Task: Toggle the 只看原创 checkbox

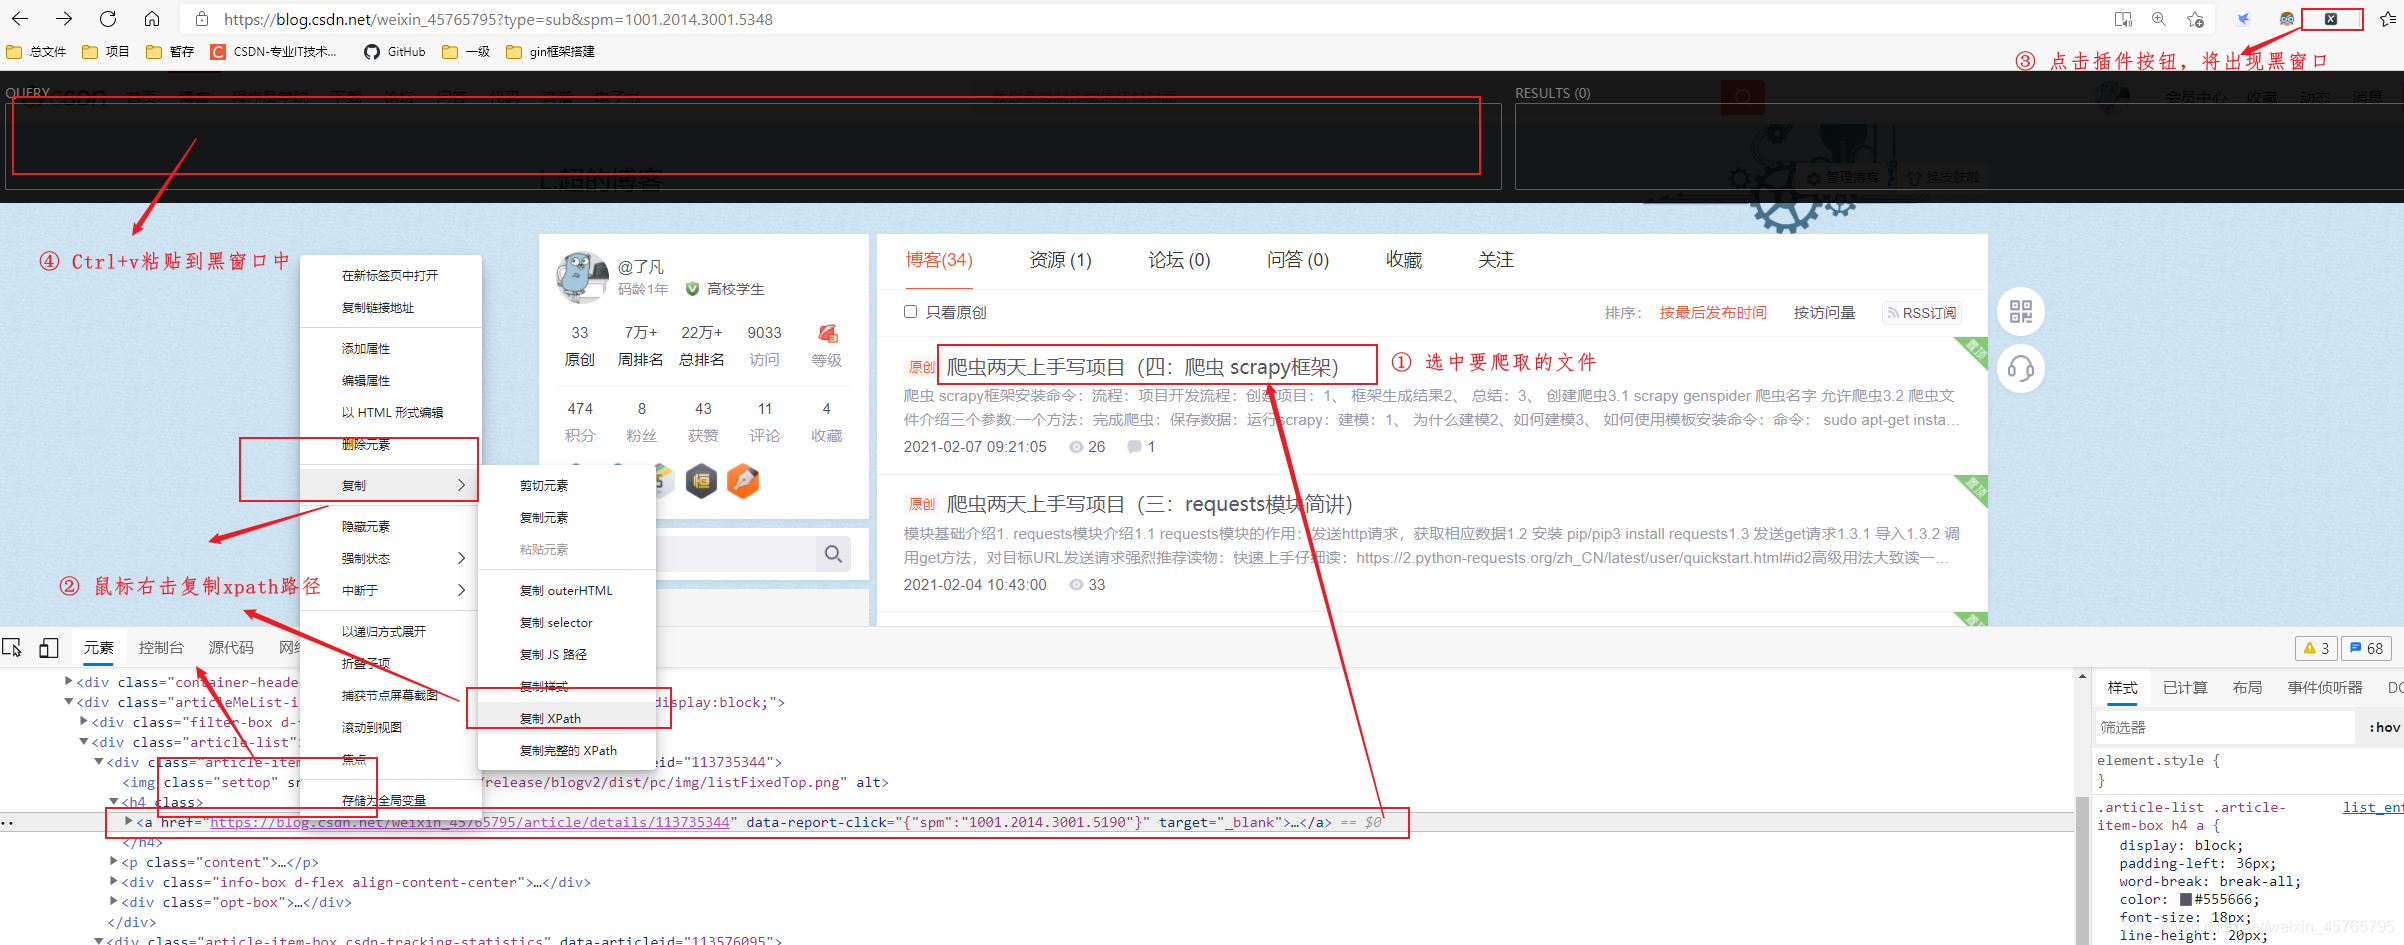Action: pos(910,312)
